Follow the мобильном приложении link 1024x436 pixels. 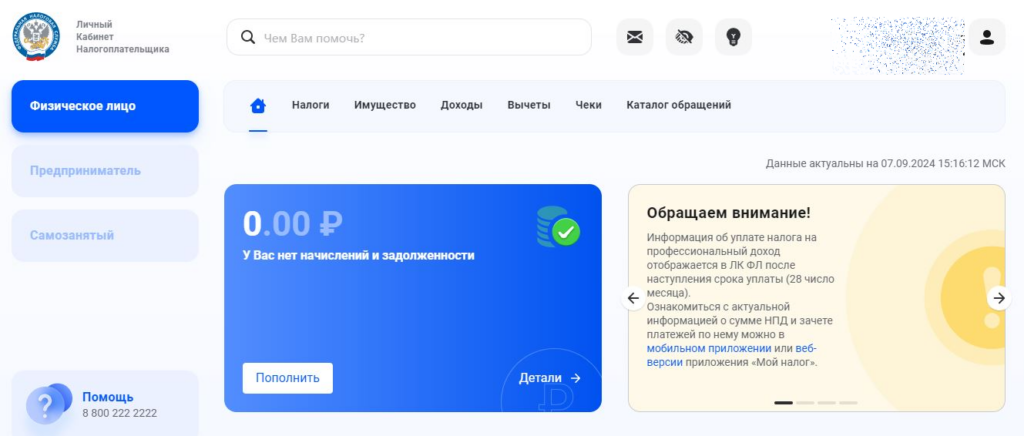(x=708, y=348)
